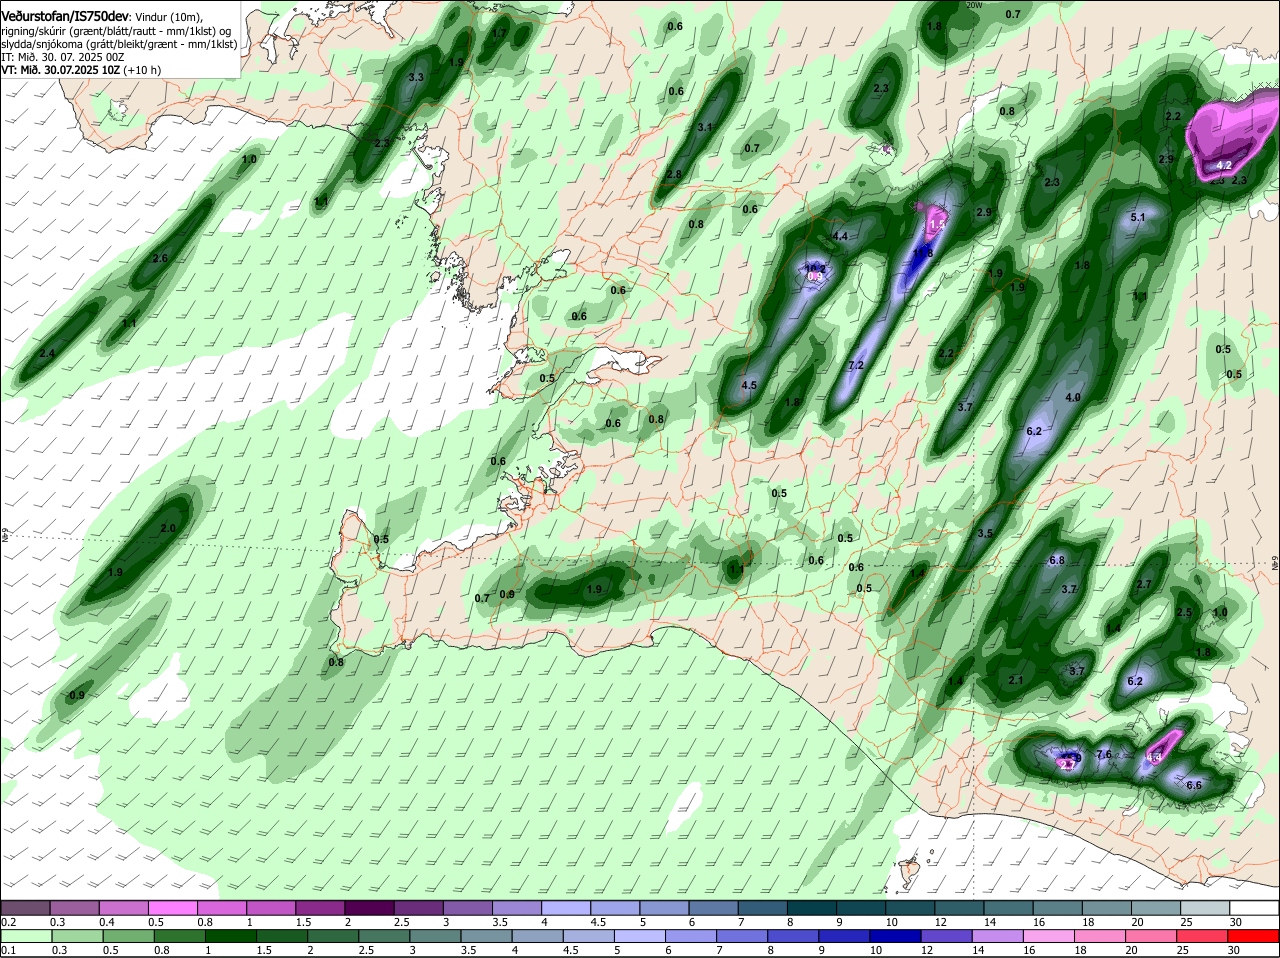Click the 7.2 precipitation value on the map
1280x958 pixels.
point(855,365)
